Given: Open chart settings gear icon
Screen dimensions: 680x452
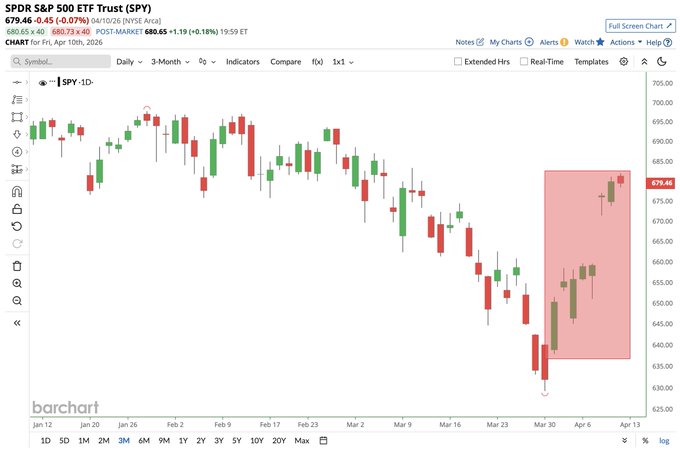Looking at the screenshot, I should pos(624,62).
